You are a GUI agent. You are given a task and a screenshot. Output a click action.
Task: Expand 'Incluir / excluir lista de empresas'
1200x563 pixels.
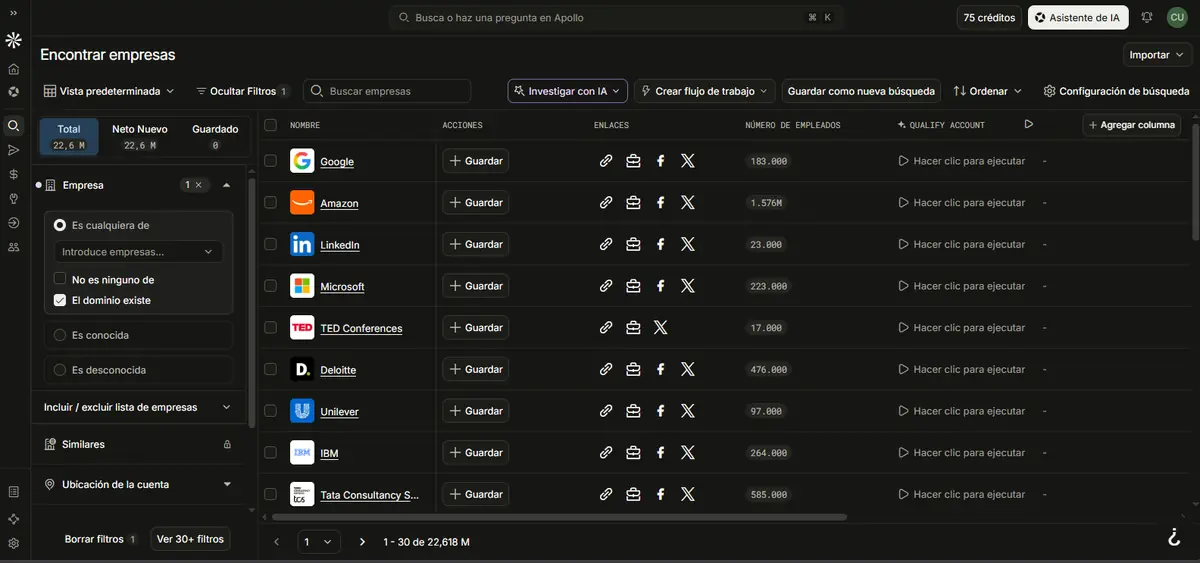[138, 407]
